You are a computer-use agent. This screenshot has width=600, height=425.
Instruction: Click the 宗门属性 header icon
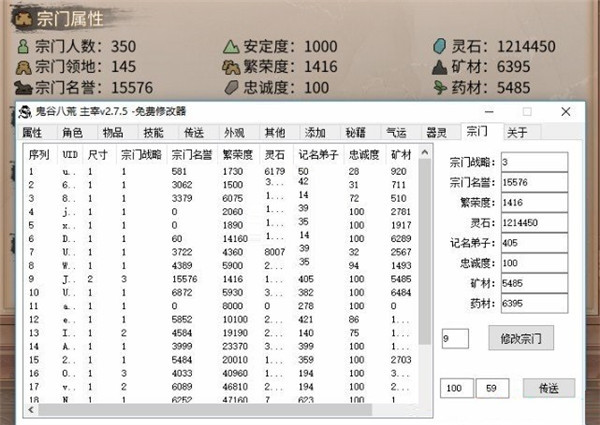point(23,19)
